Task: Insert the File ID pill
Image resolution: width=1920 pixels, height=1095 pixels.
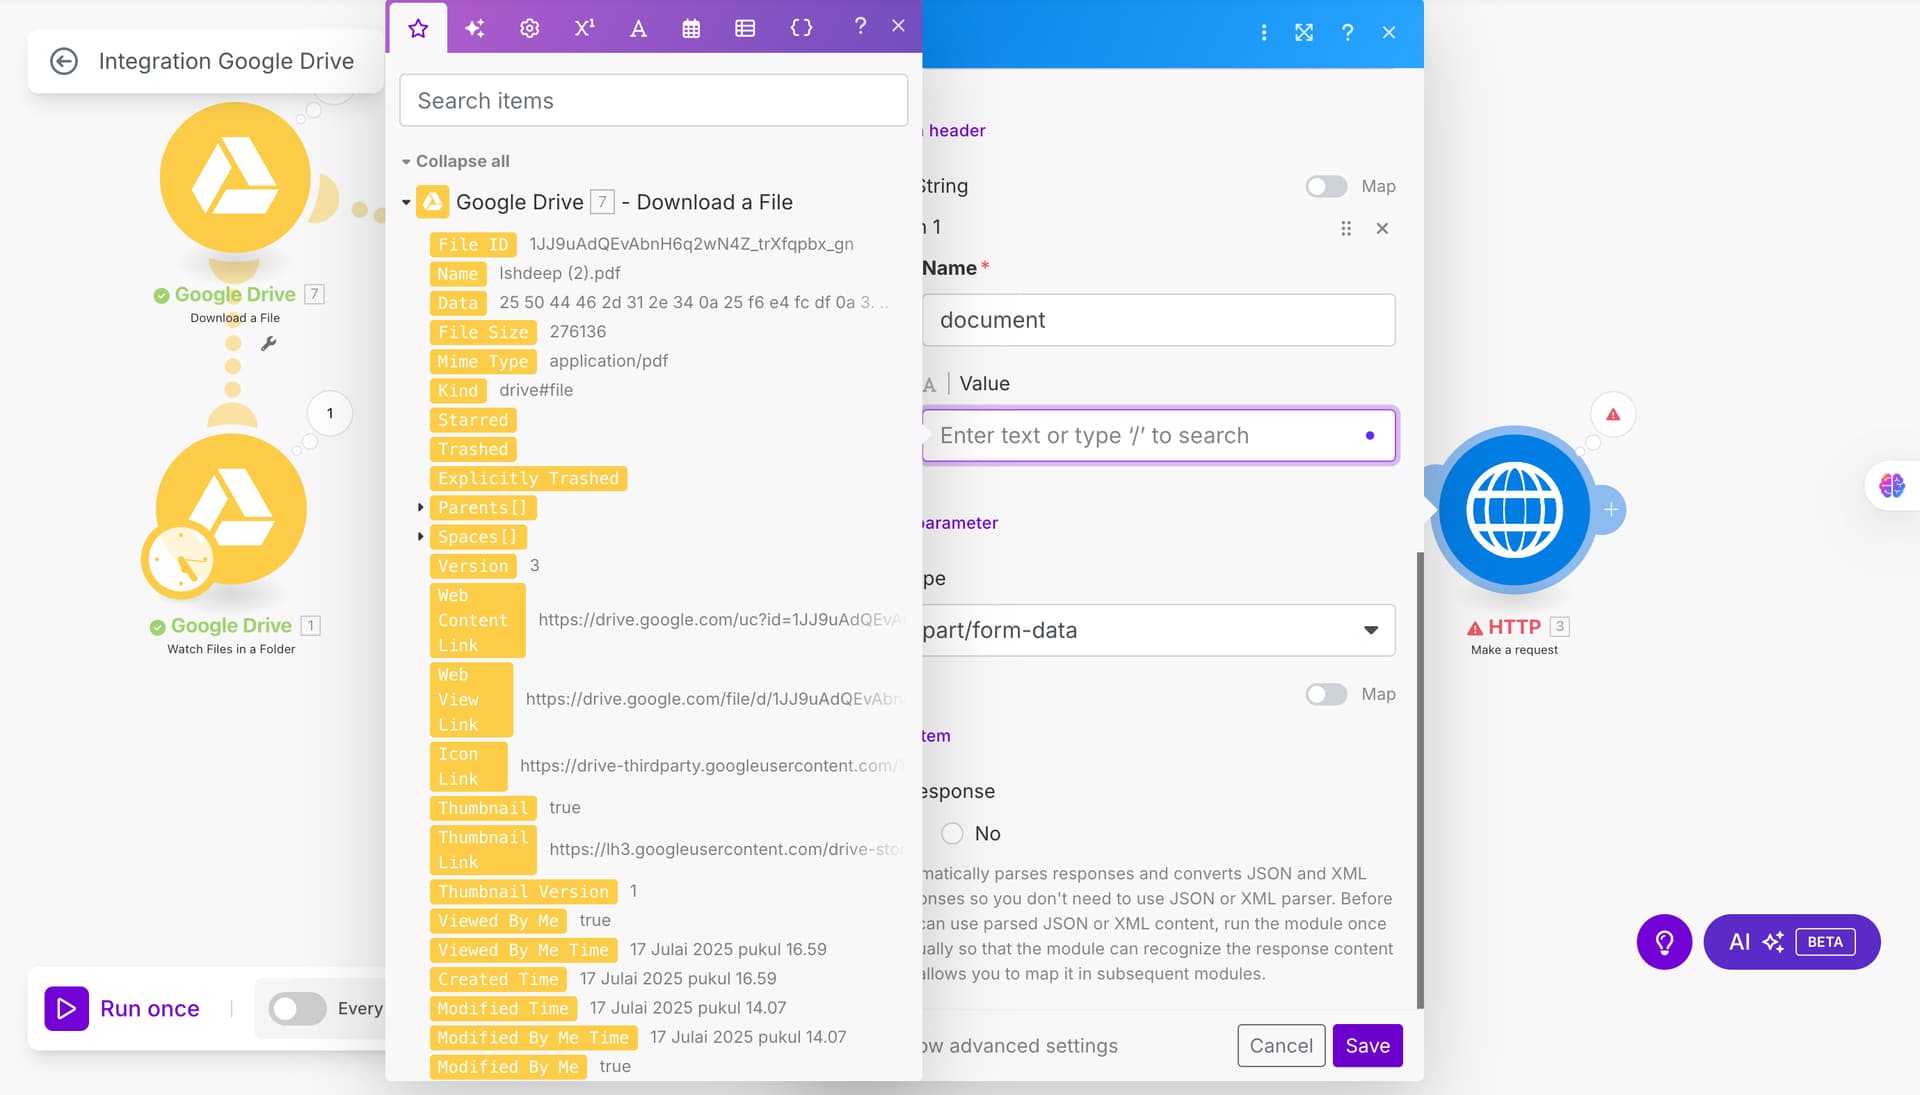Action: pyautogui.click(x=473, y=245)
